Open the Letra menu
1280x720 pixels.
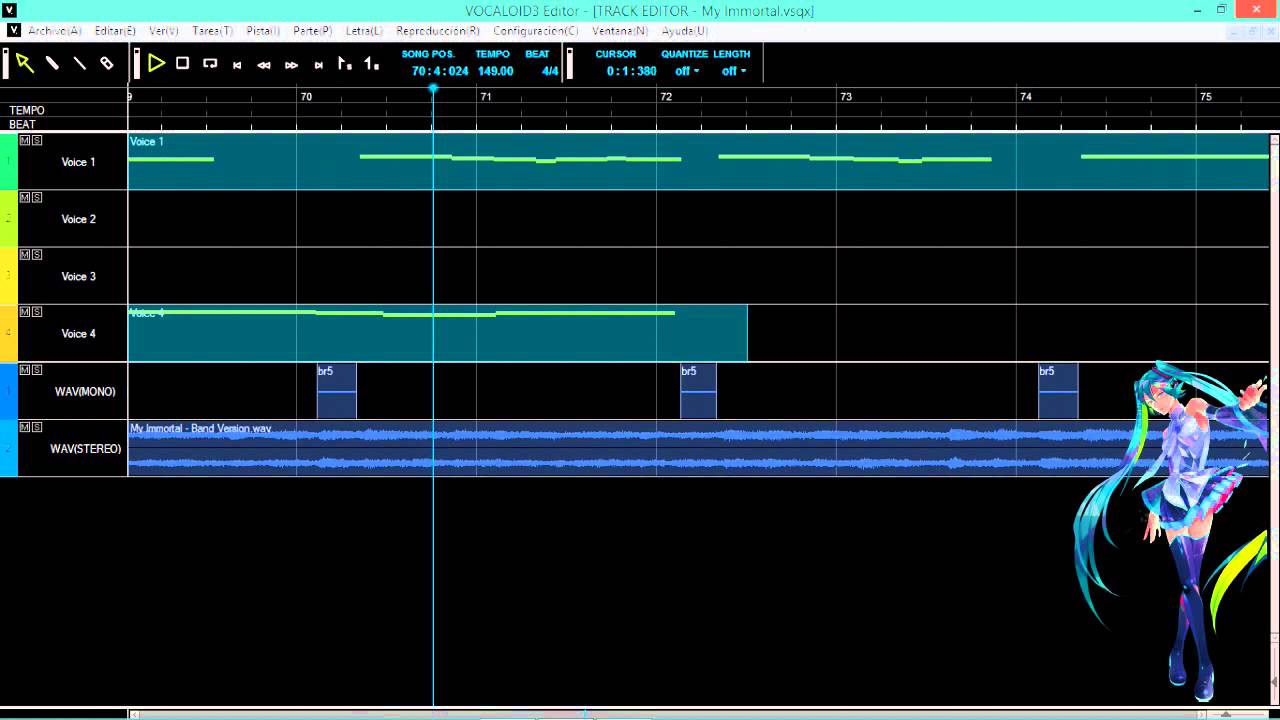tap(364, 31)
